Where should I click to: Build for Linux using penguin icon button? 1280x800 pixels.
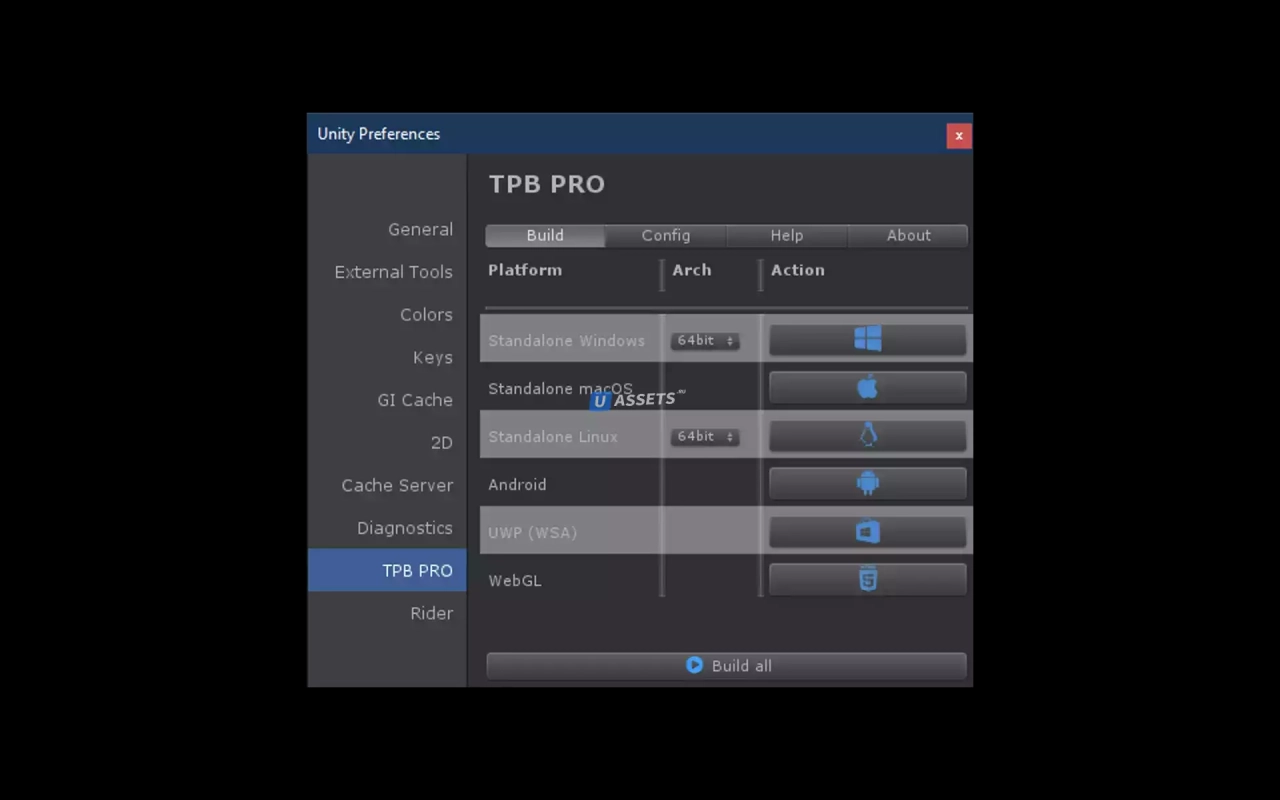click(867, 436)
